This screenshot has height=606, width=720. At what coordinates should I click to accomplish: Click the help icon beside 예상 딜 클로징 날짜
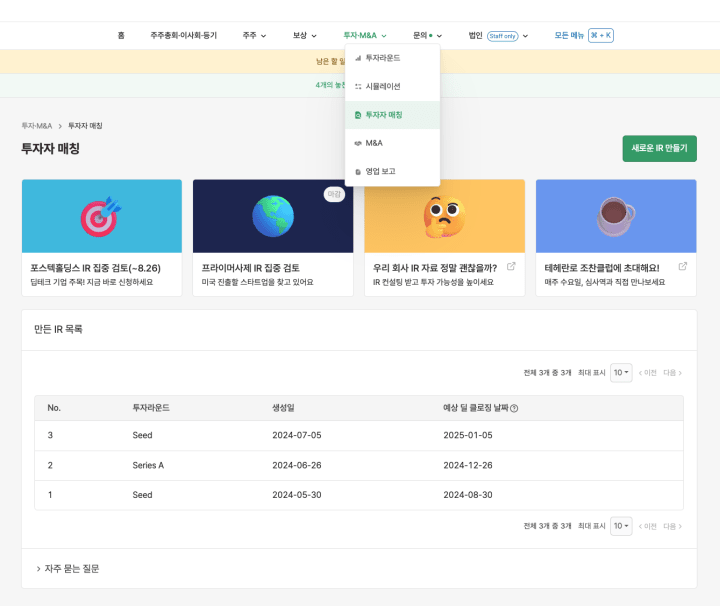click(514, 408)
